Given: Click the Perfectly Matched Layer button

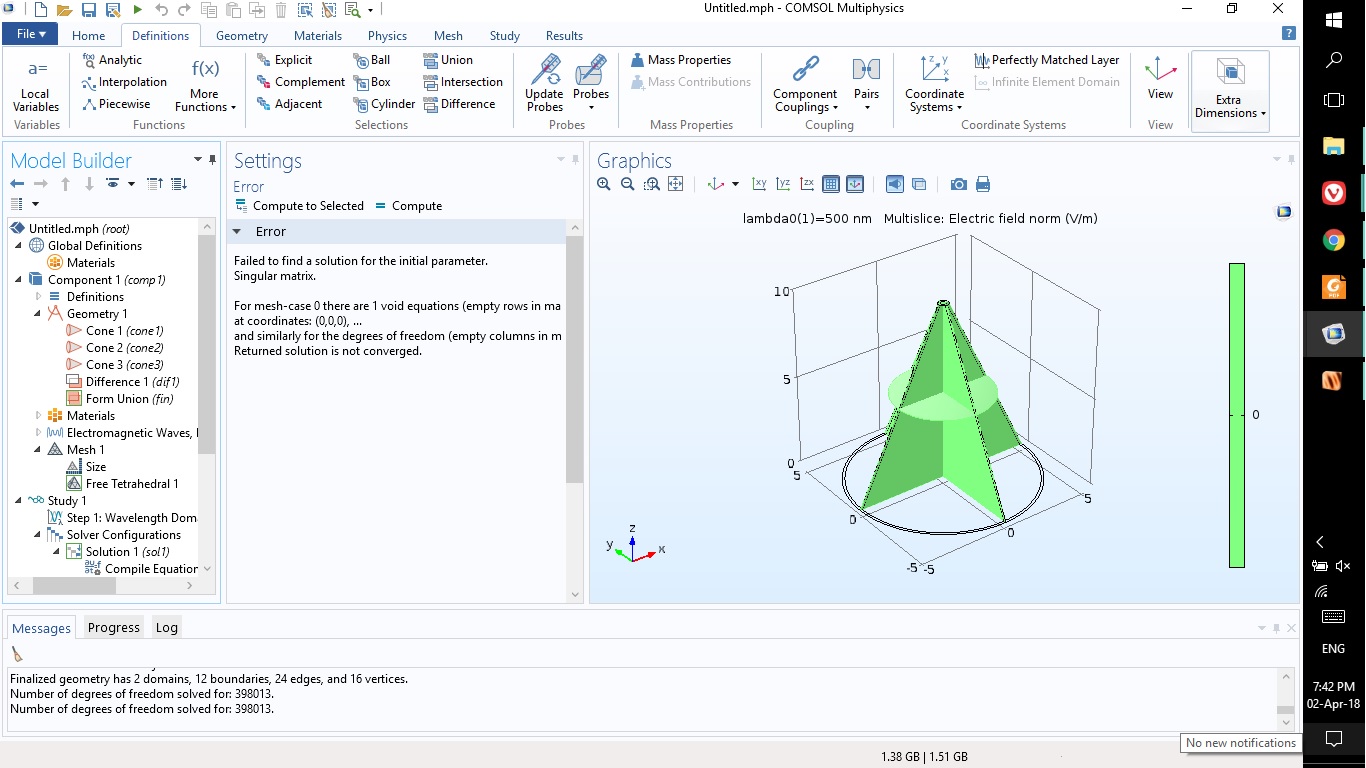Looking at the screenshot, I should click(1047, 60).
